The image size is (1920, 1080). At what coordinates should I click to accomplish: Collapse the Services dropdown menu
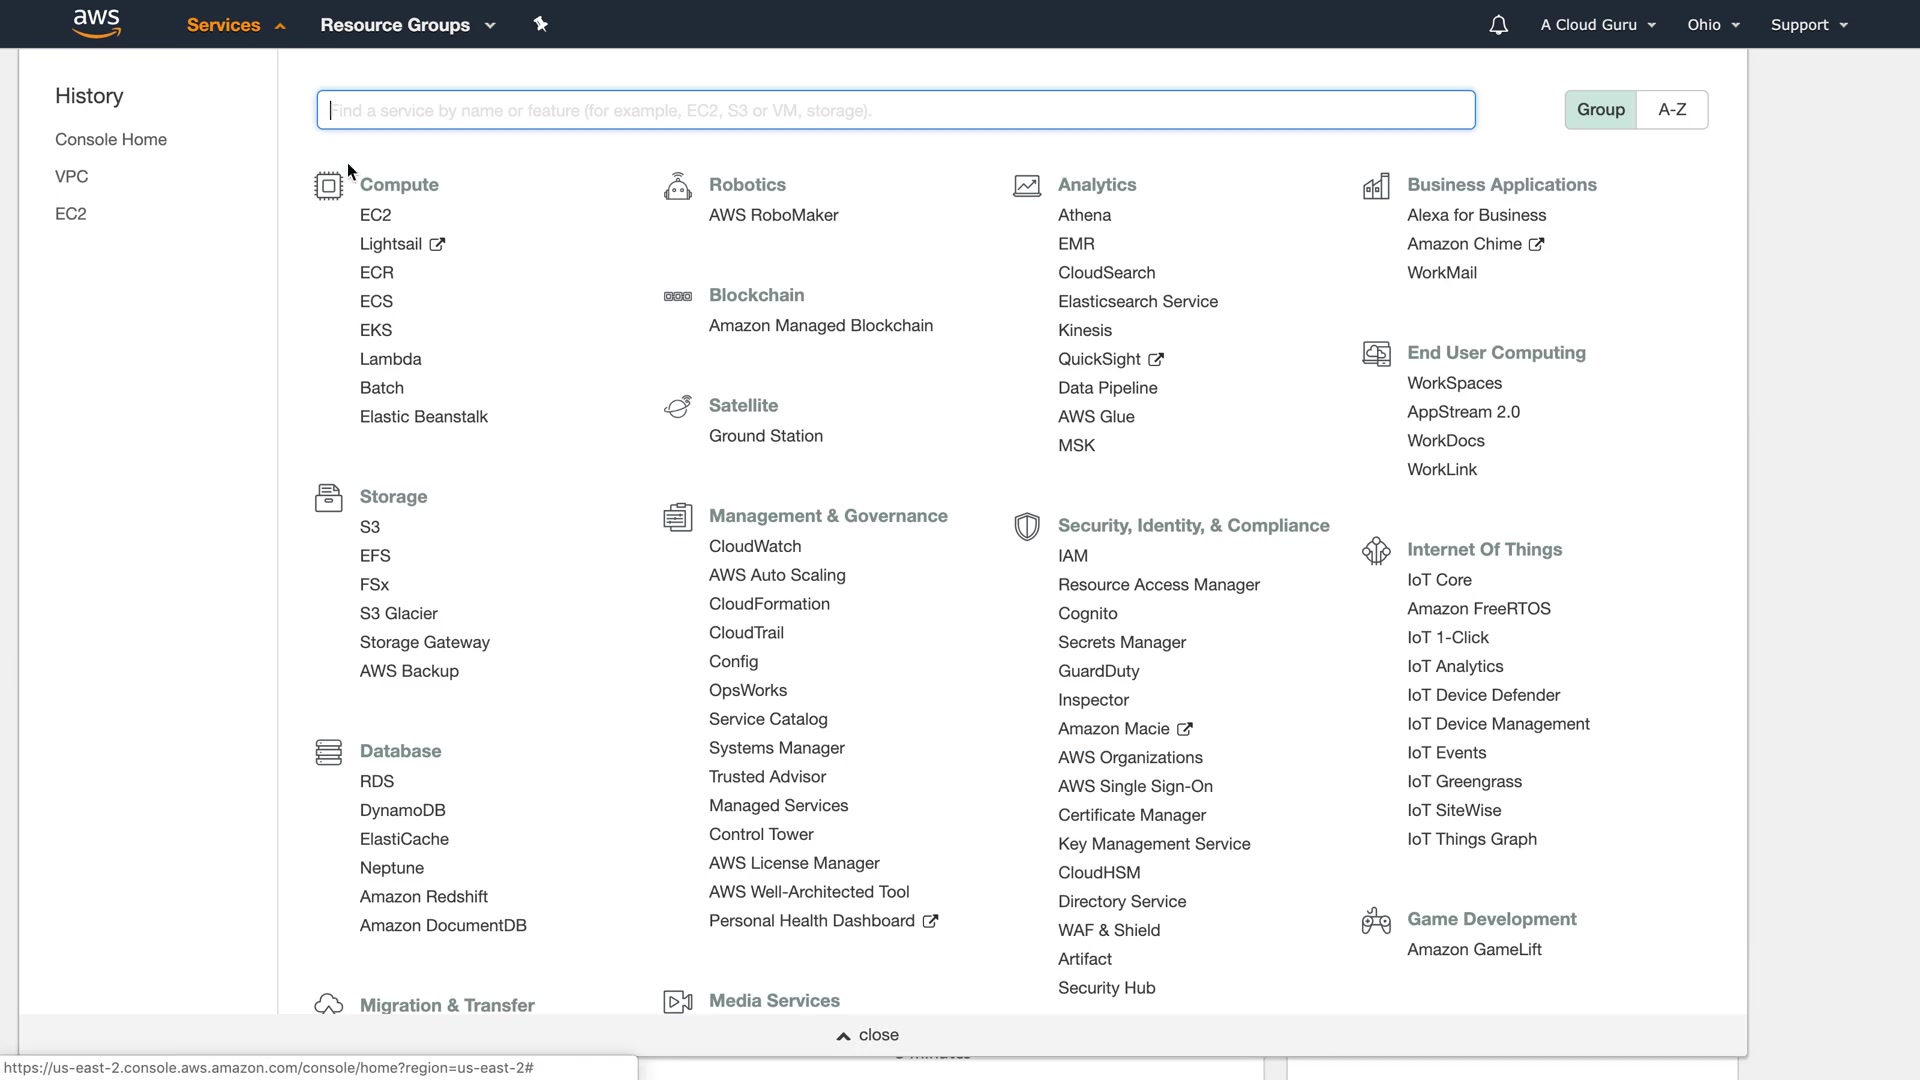236,25
